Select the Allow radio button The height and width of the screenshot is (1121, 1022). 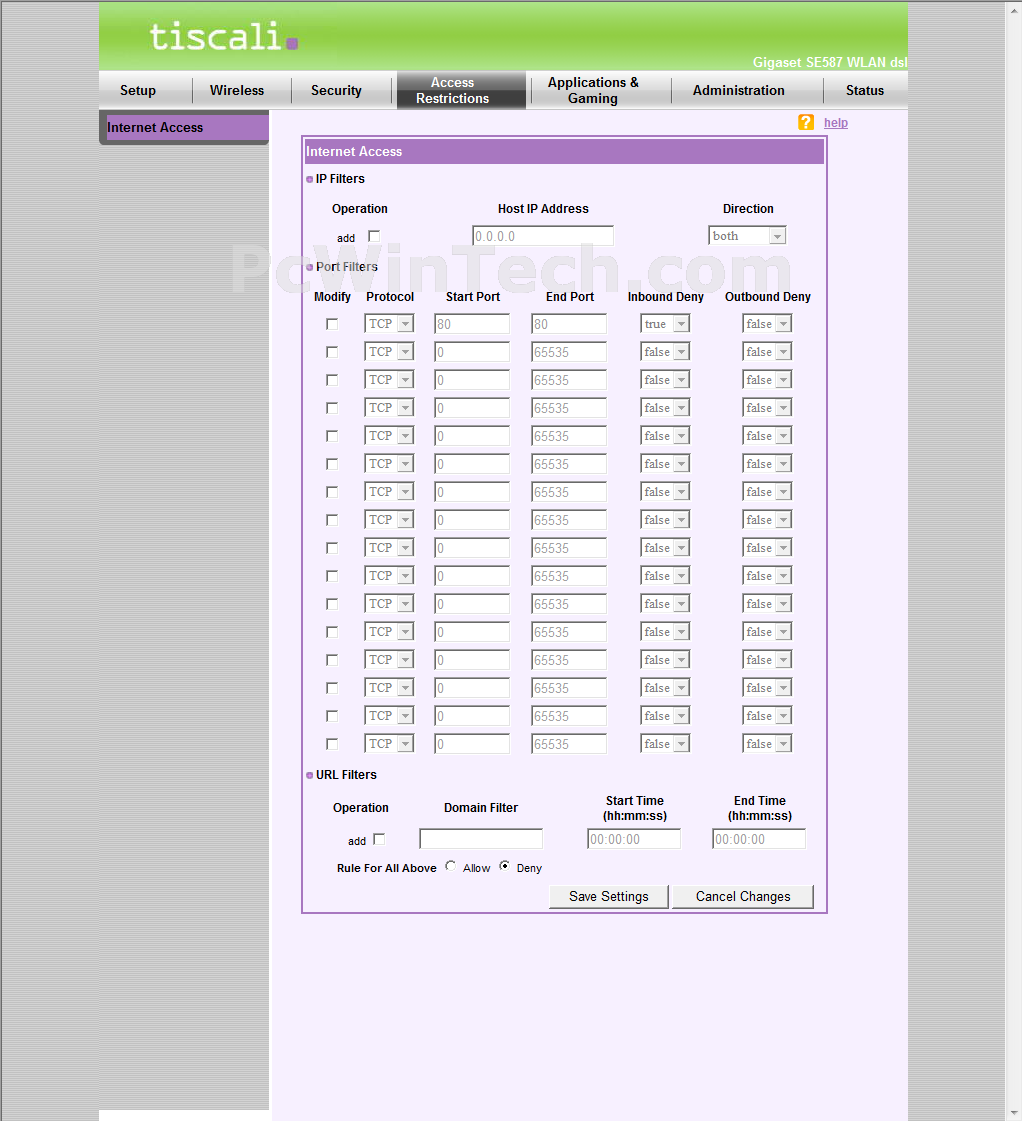(x=450, y=866)
